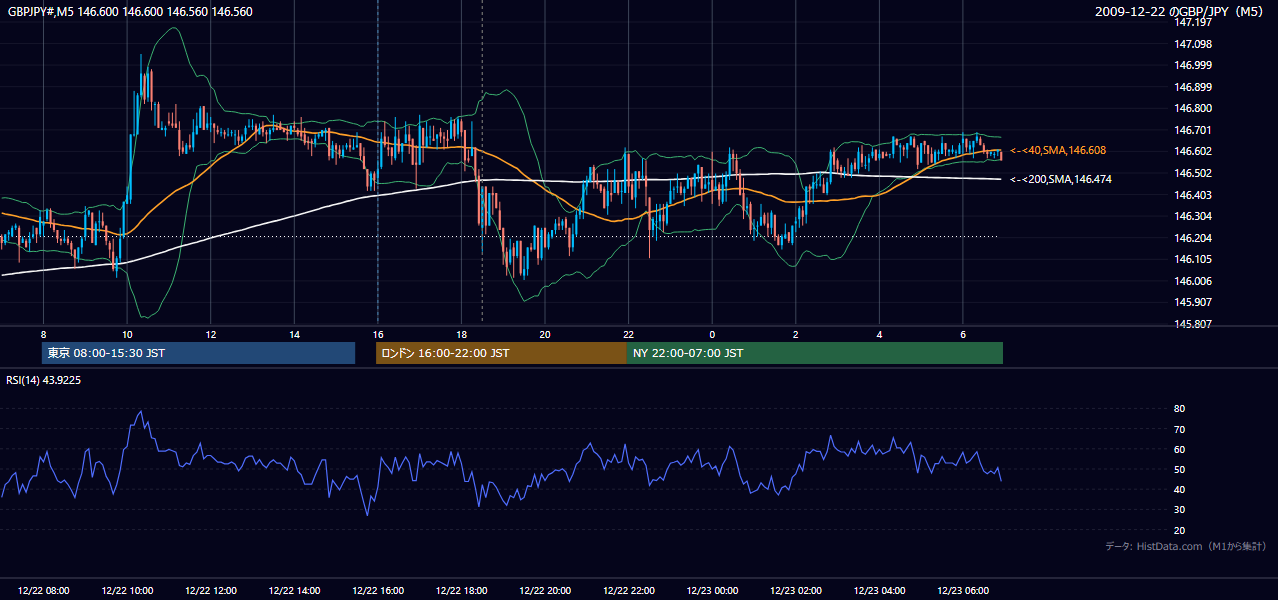Click the 12/22 14:00 date label
The height and width of the screenshot is (600, 1278).
pyautogui.click(x=295, y=591)
